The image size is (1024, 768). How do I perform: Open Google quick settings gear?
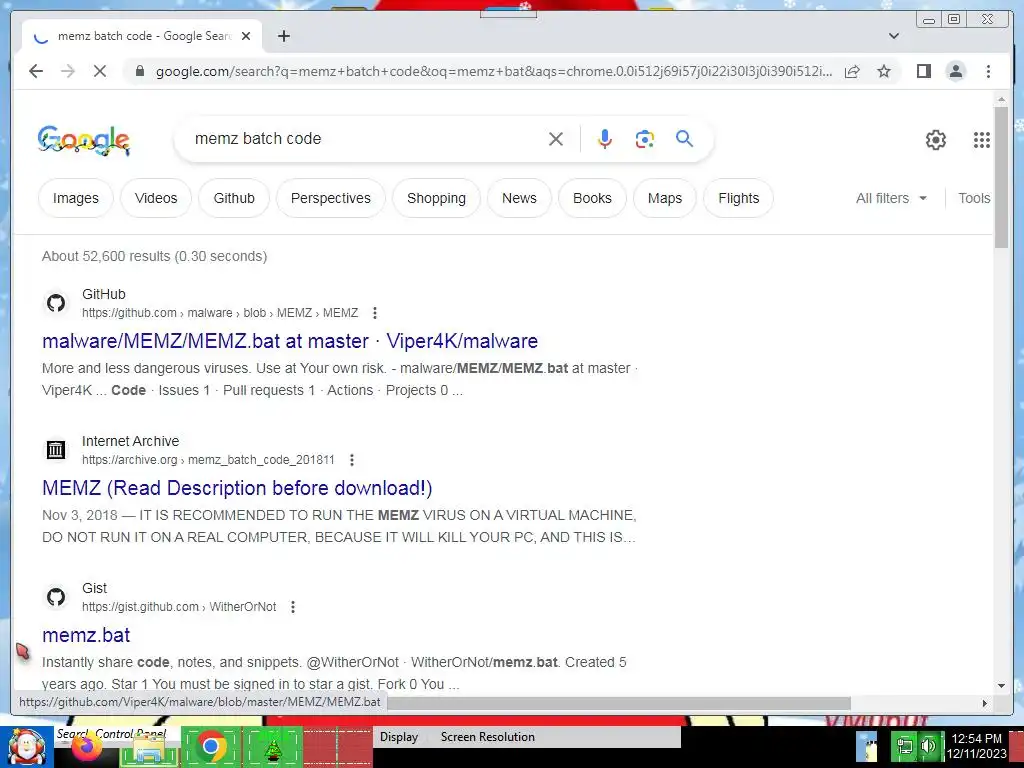(936, 140)
